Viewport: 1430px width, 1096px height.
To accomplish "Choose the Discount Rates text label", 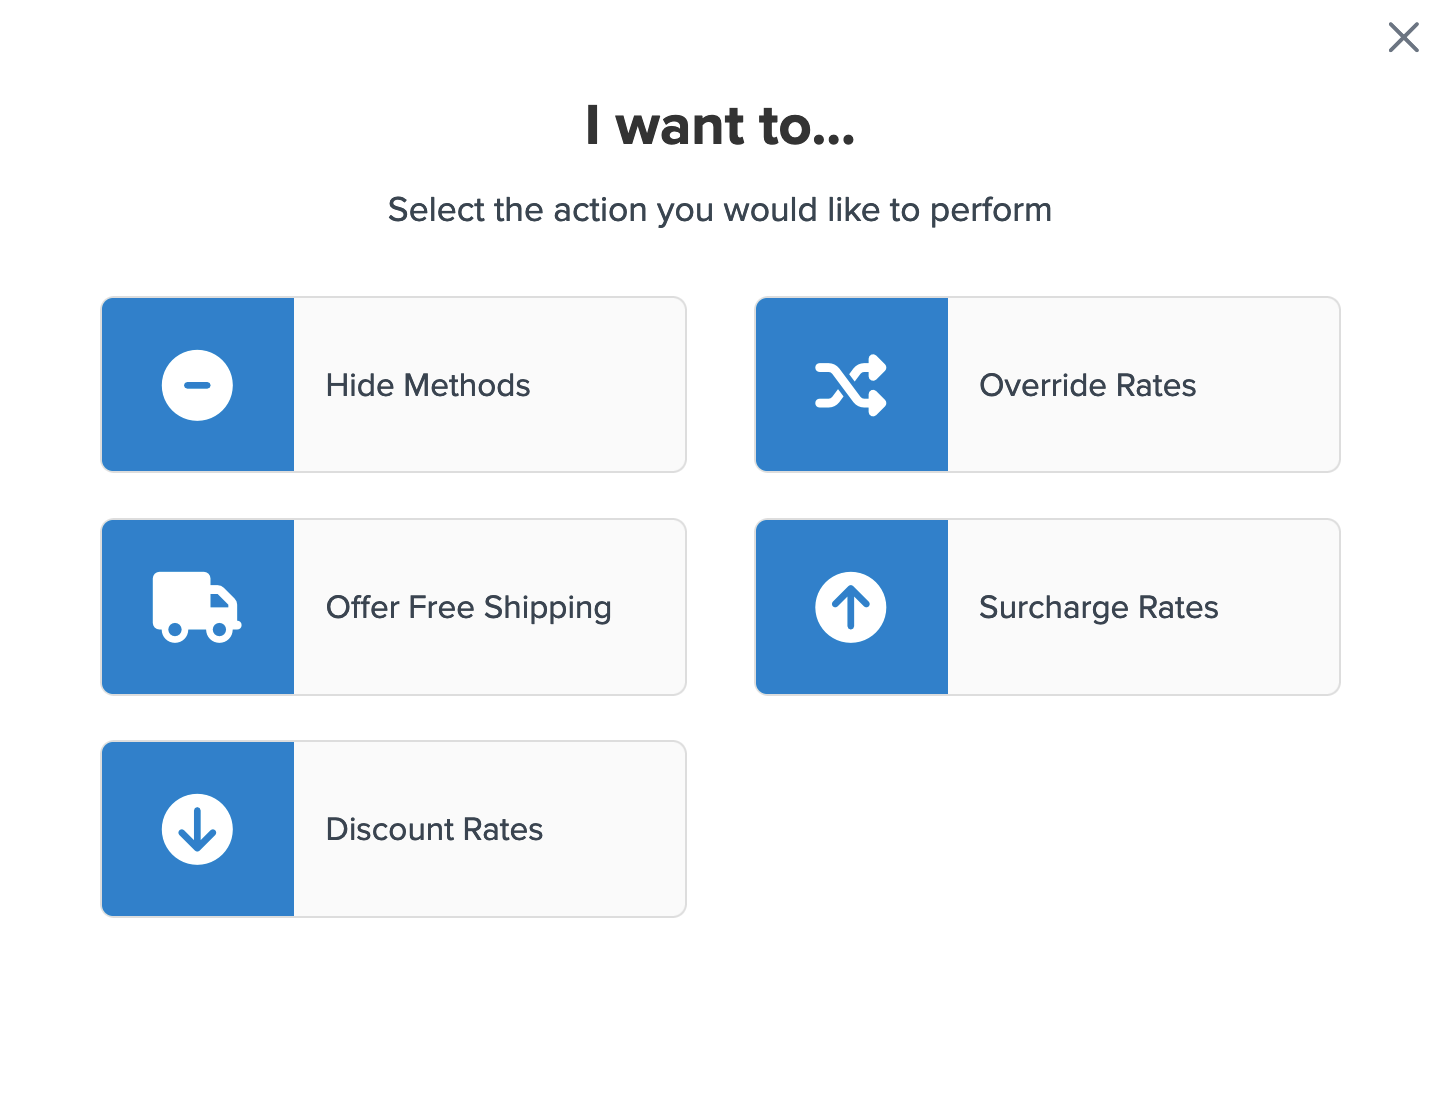I will [434, 830].
